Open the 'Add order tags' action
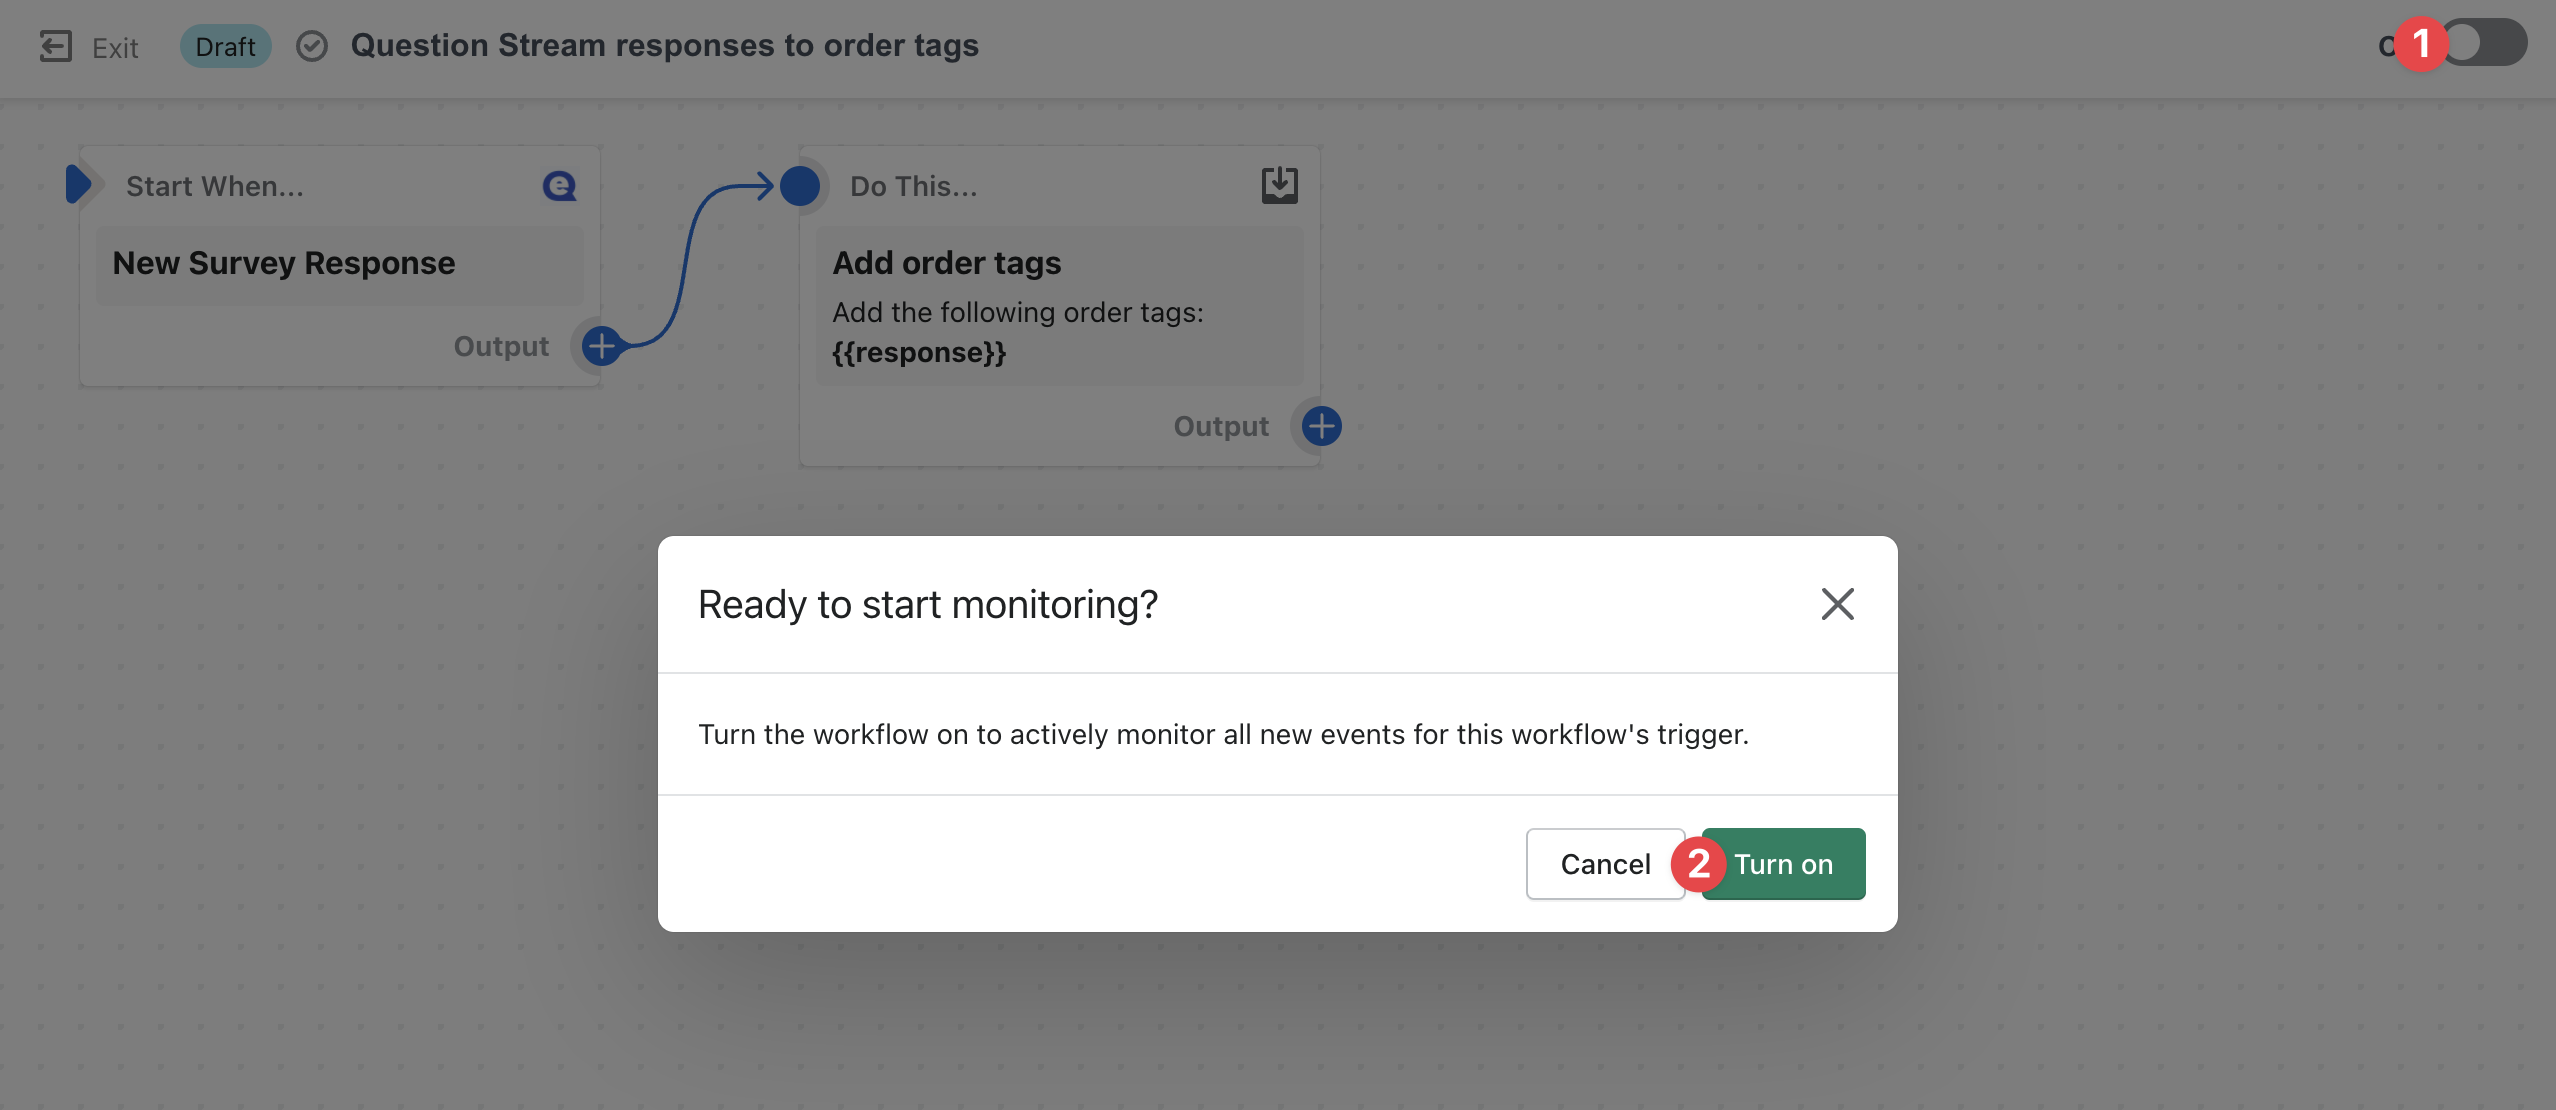This screenshot has width=2556, height=1110. (1060, 306)
